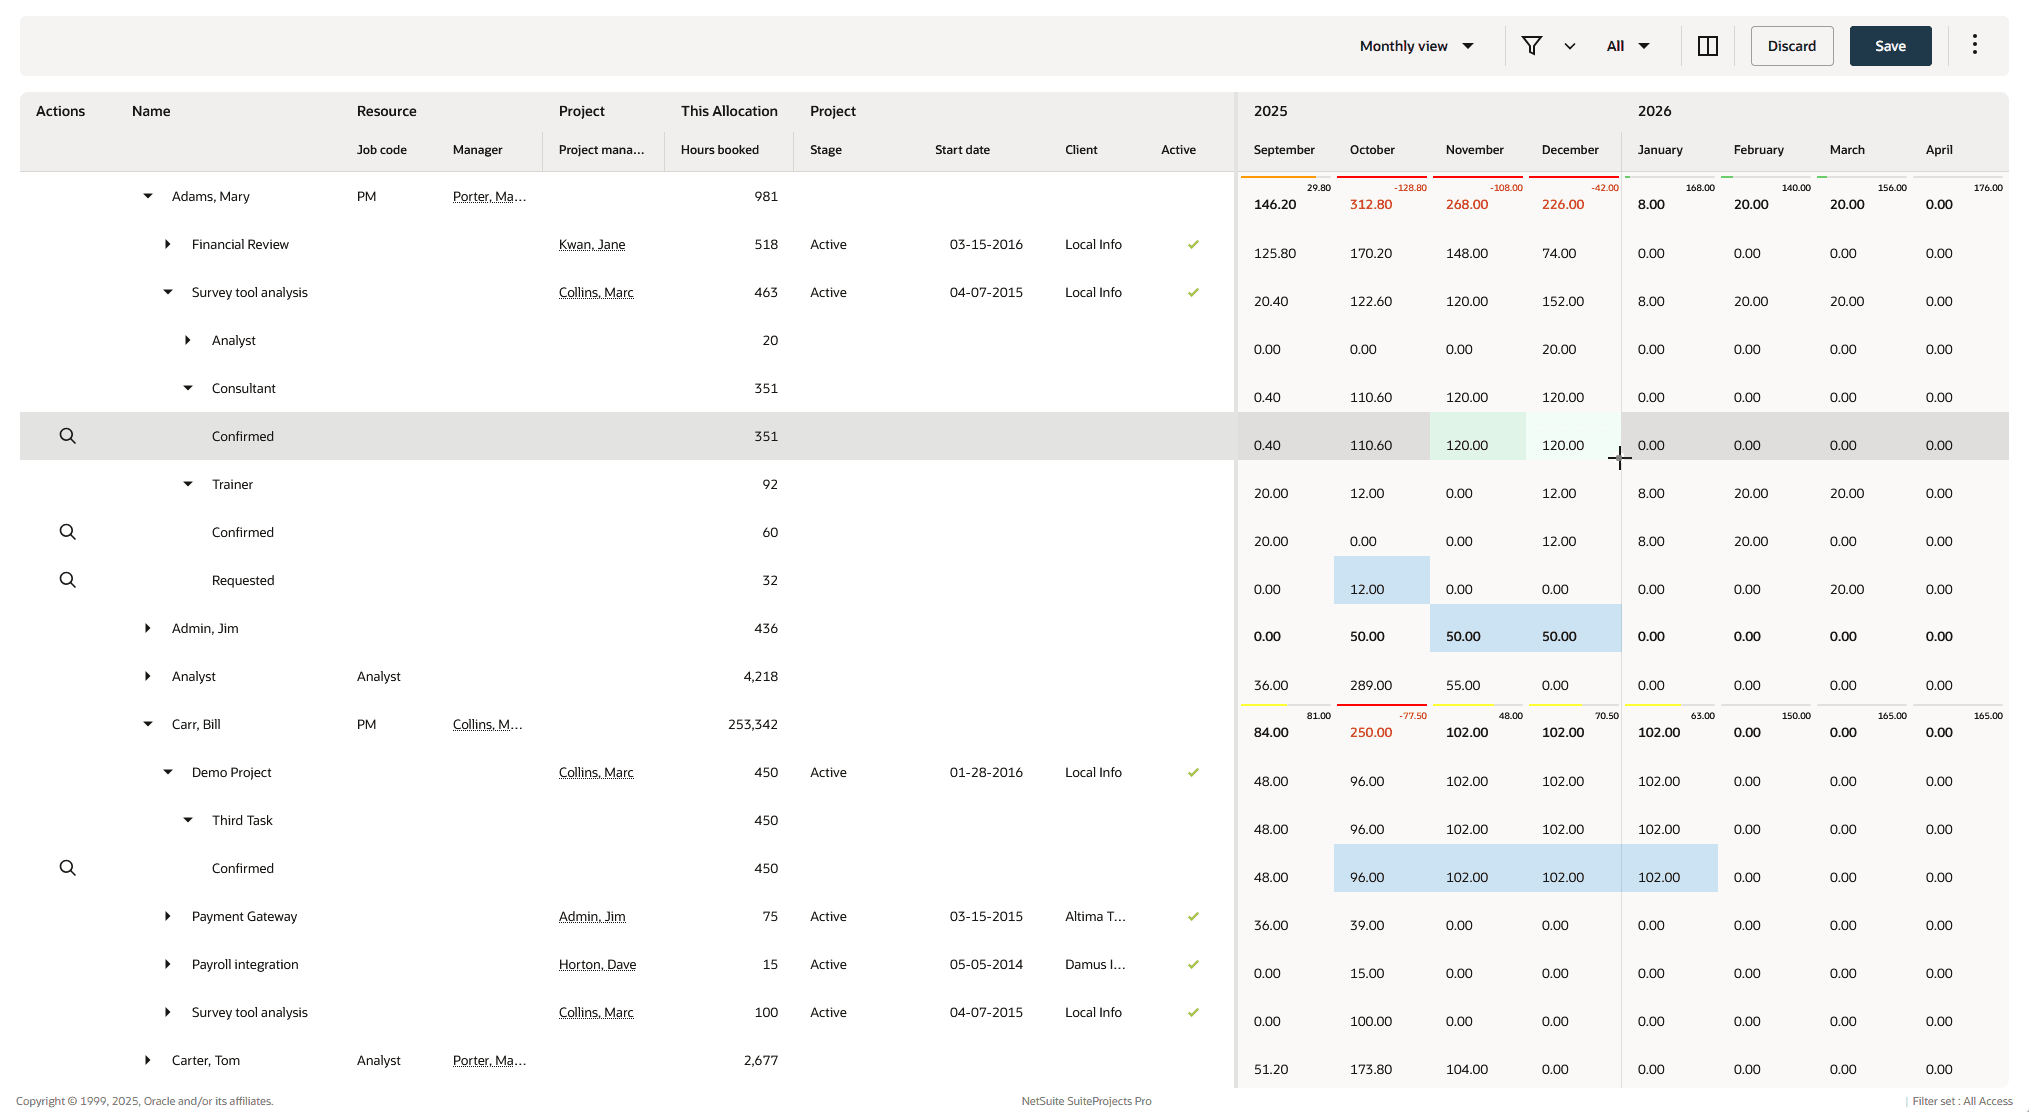Toggle Active checkmark for Payment Gateway

tap(1192, 917)
